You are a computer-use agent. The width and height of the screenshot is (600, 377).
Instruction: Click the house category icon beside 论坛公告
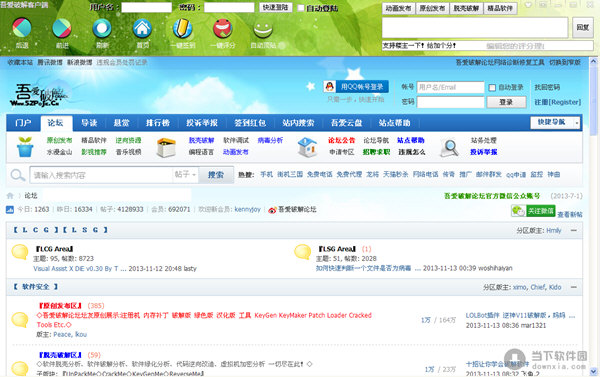click(x=307, y=147)
